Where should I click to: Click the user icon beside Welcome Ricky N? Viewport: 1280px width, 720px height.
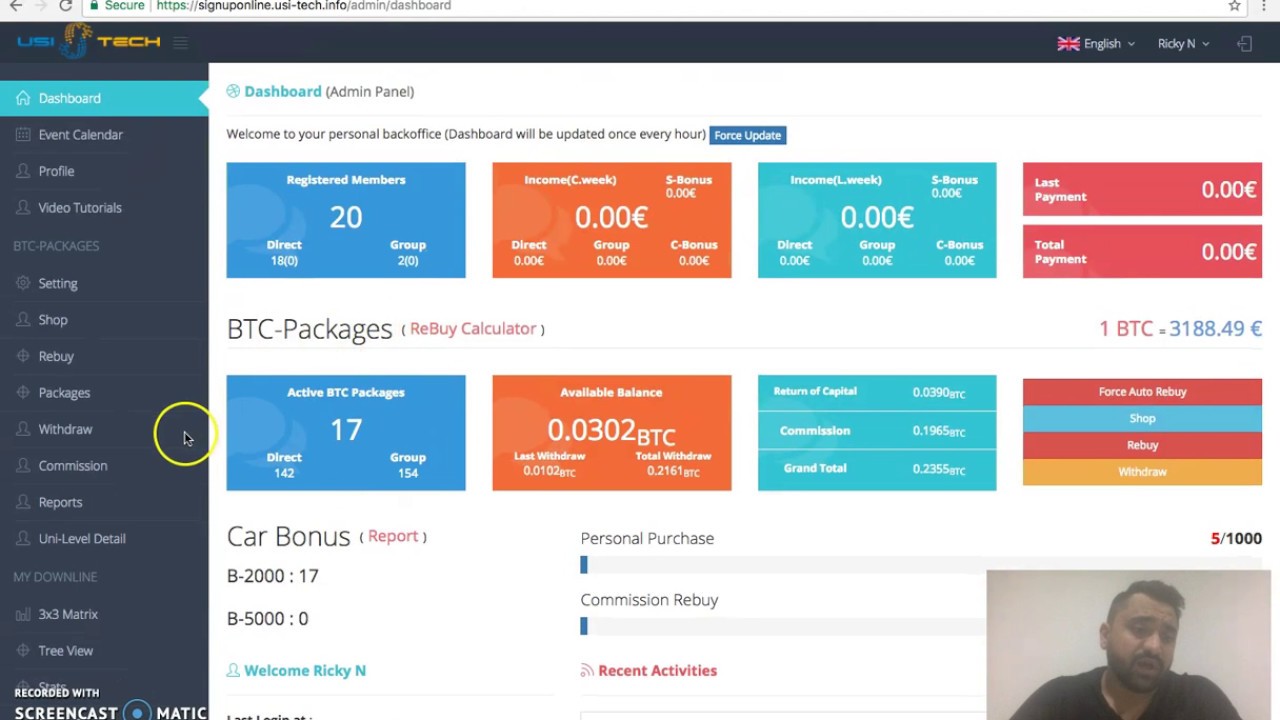pos(233,671)
